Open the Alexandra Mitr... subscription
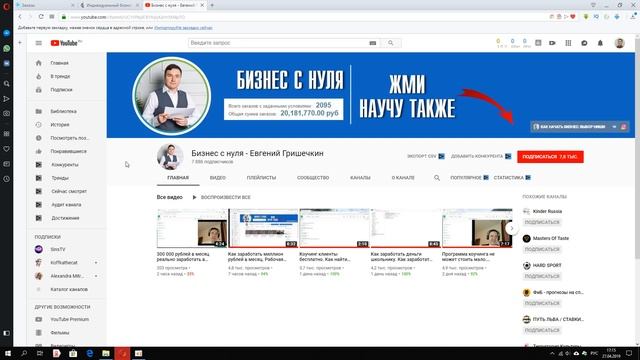 point(67,276)
